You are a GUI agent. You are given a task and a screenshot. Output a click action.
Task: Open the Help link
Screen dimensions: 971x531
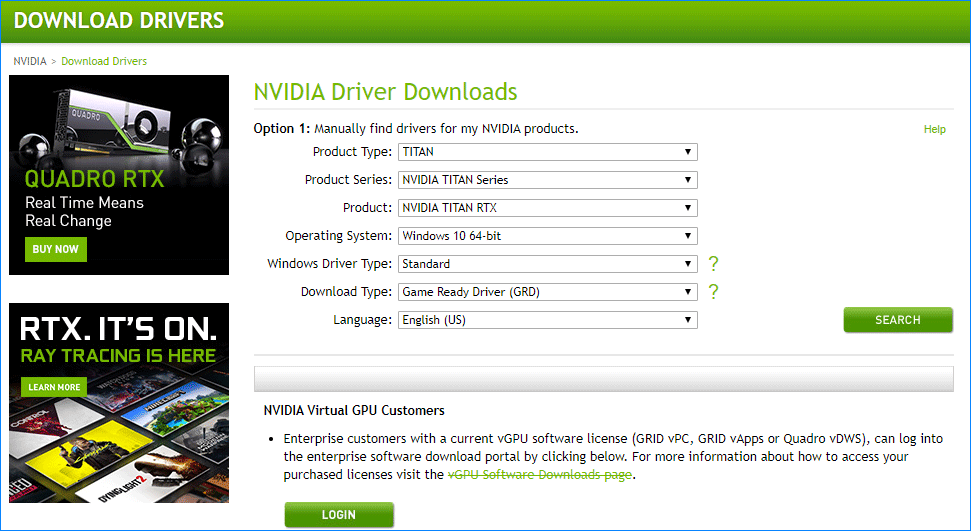[934, 129]
